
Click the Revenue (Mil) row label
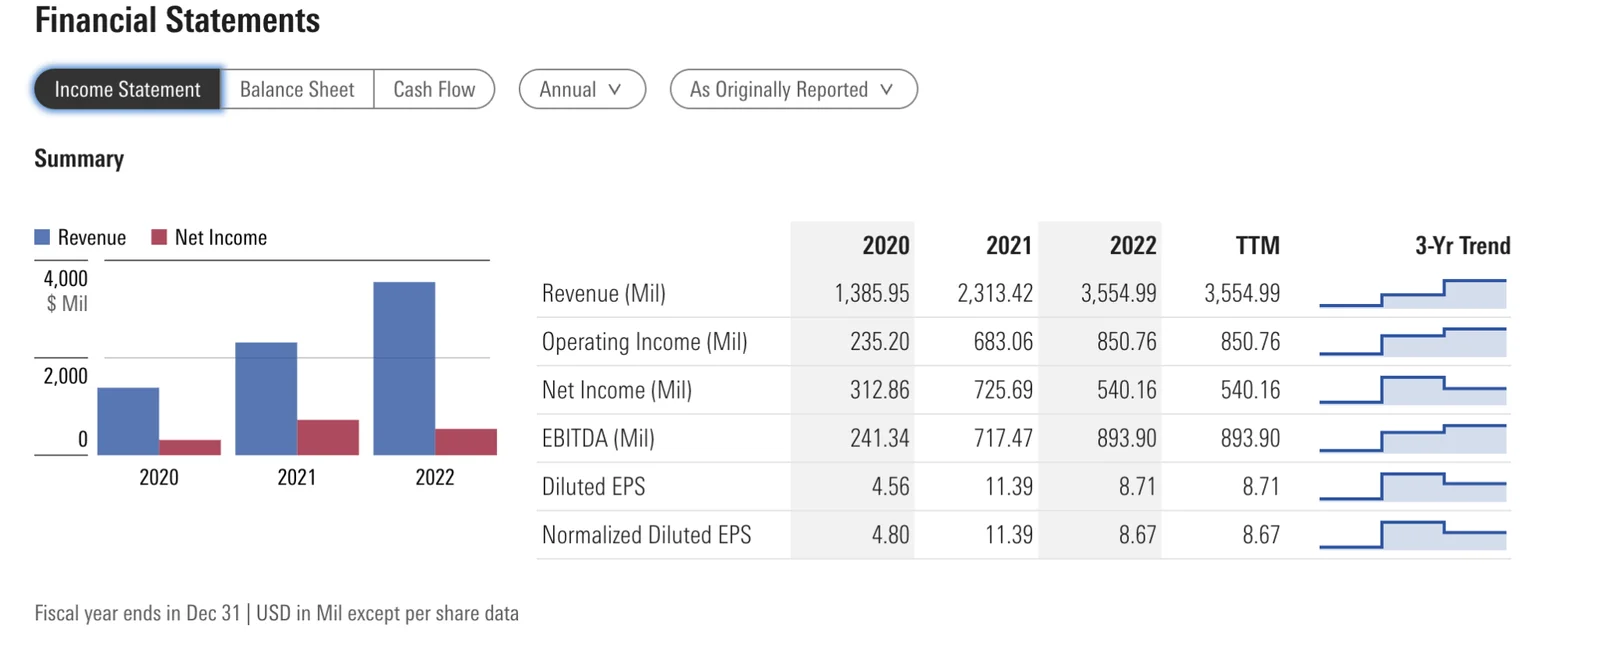[x=603, y=294]
